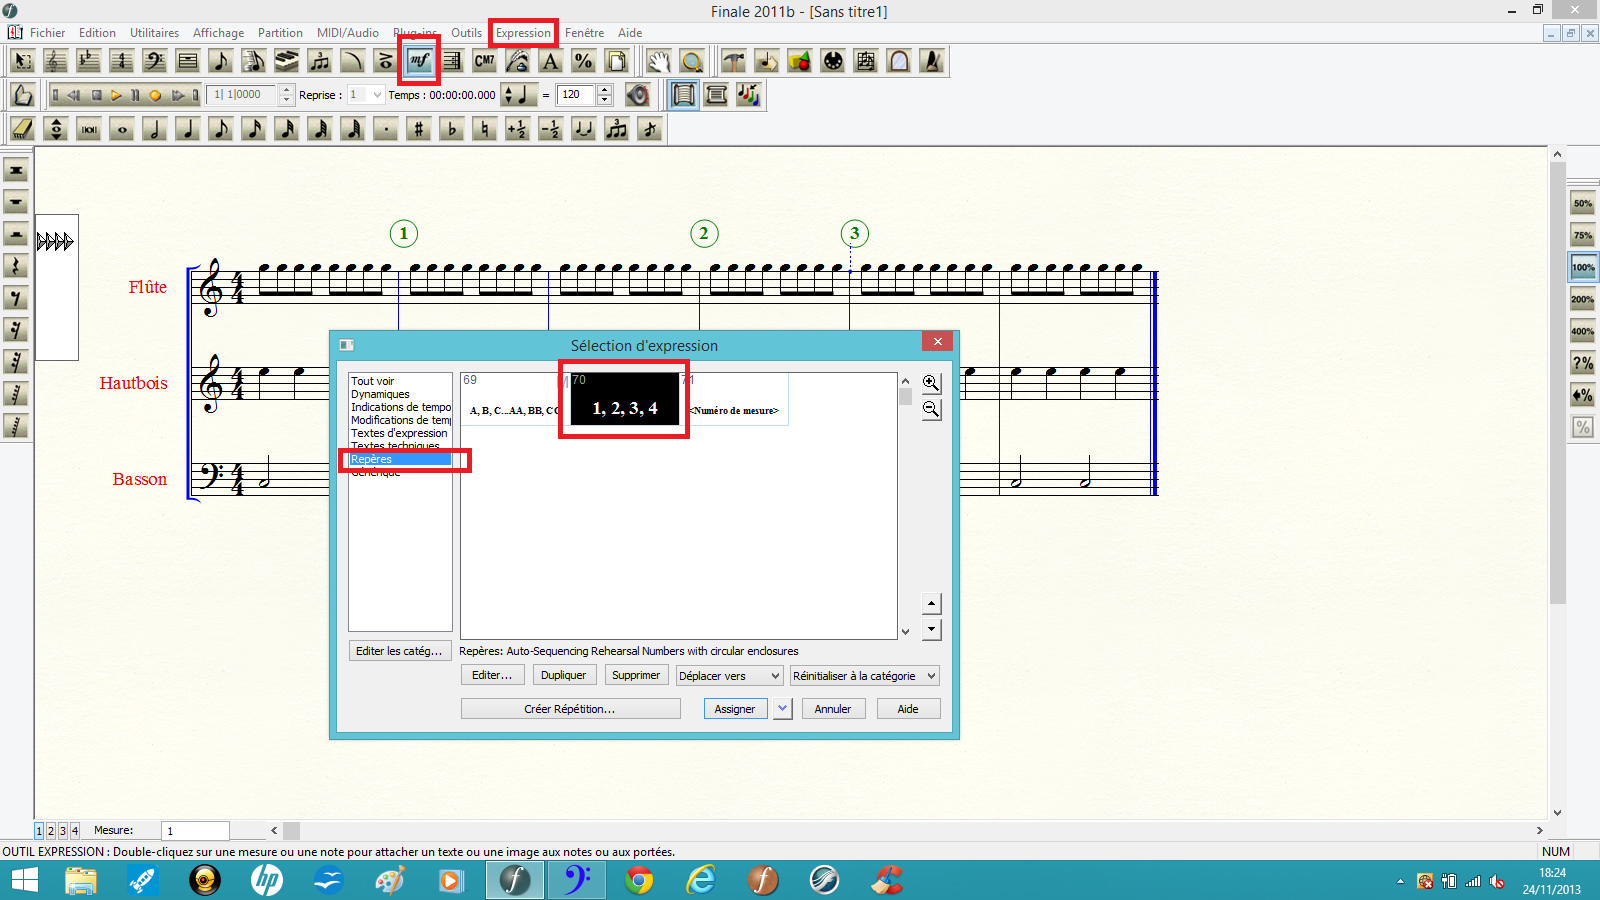This screenshot has width=1600, height=900.
Task: Select the Text tool (A)
Action: point(551,61)
